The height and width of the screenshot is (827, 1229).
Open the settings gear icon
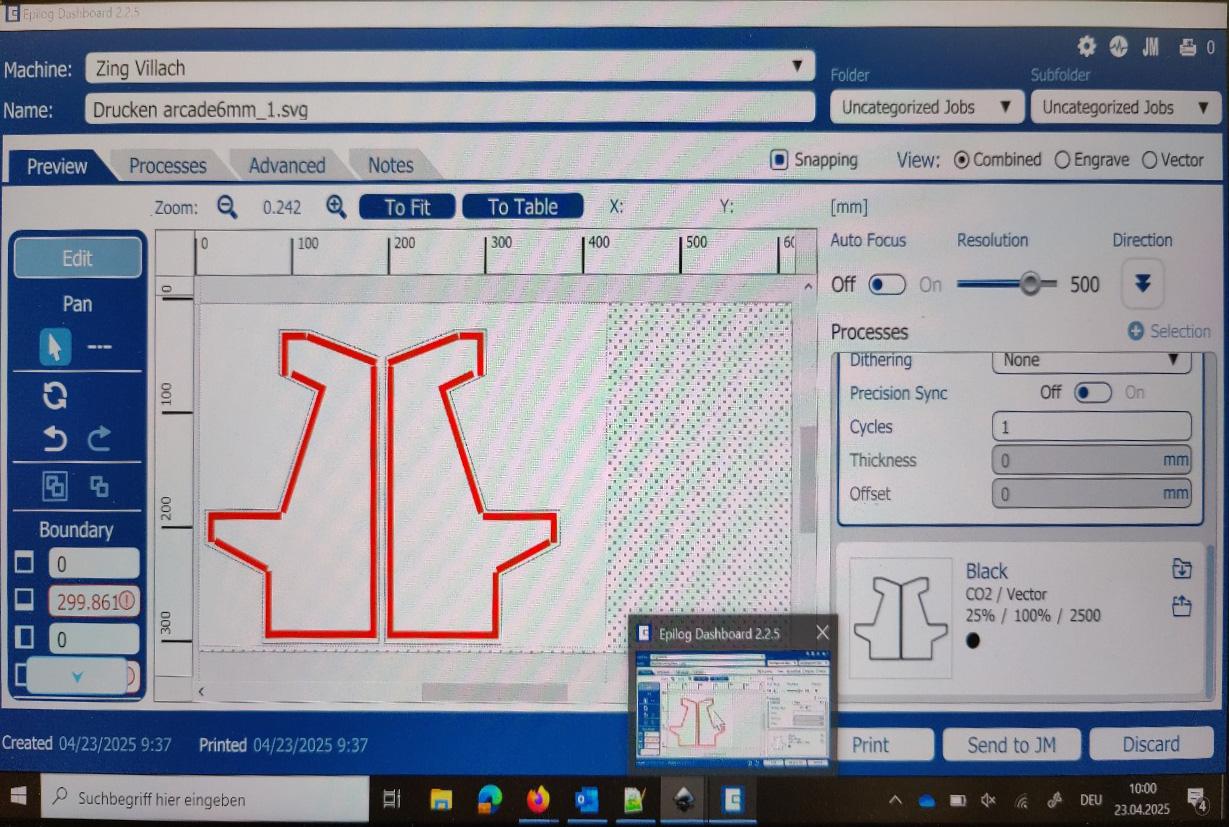tap(1086, 47)
